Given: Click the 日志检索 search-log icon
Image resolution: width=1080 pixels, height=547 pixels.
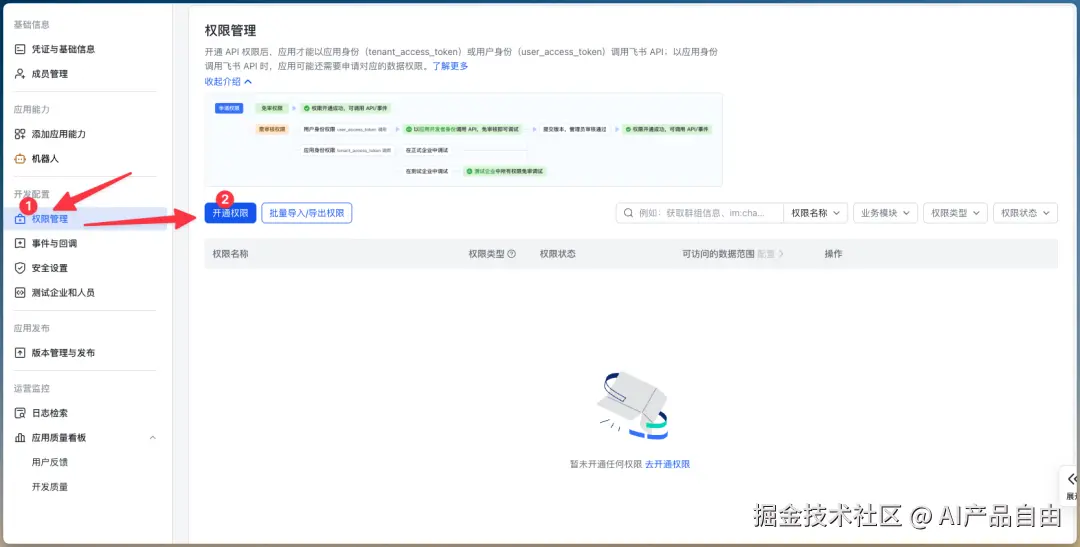Looking at the screenshot, I should coord(20,413).
